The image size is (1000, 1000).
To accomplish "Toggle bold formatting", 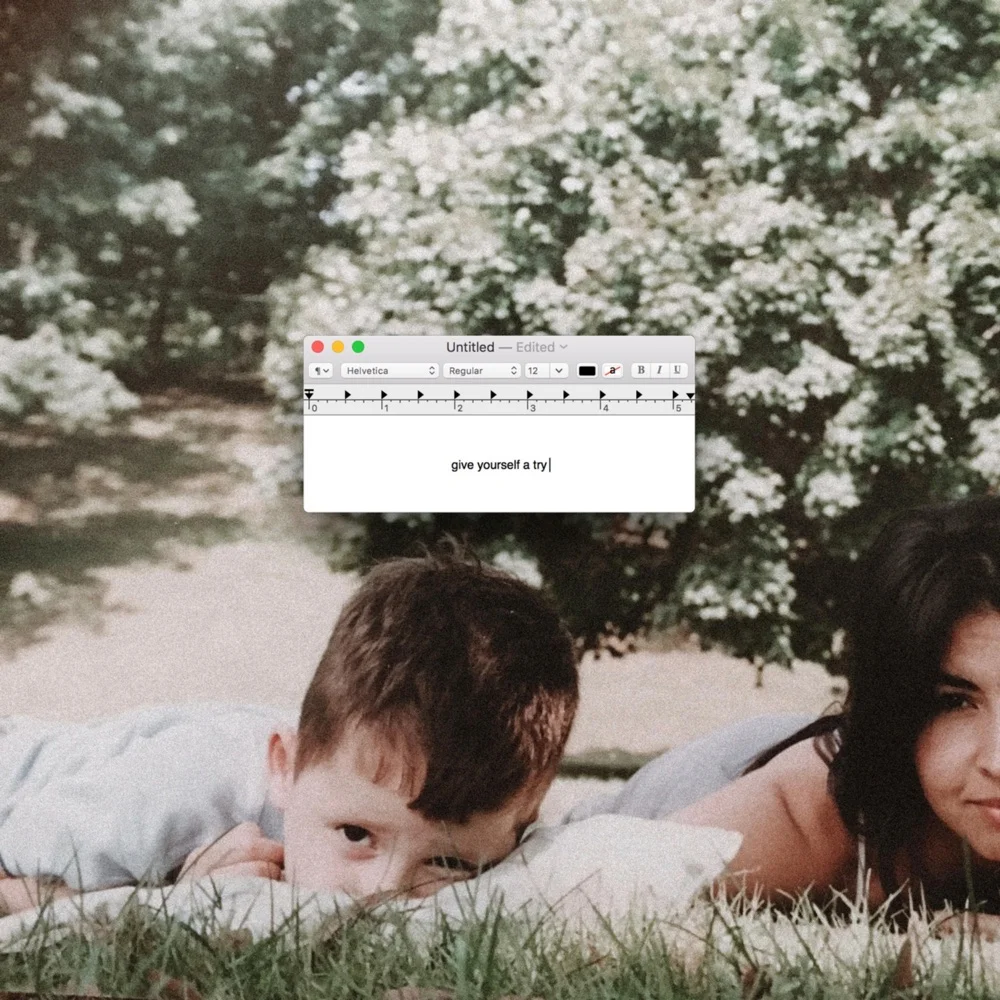I will (641, 370).
